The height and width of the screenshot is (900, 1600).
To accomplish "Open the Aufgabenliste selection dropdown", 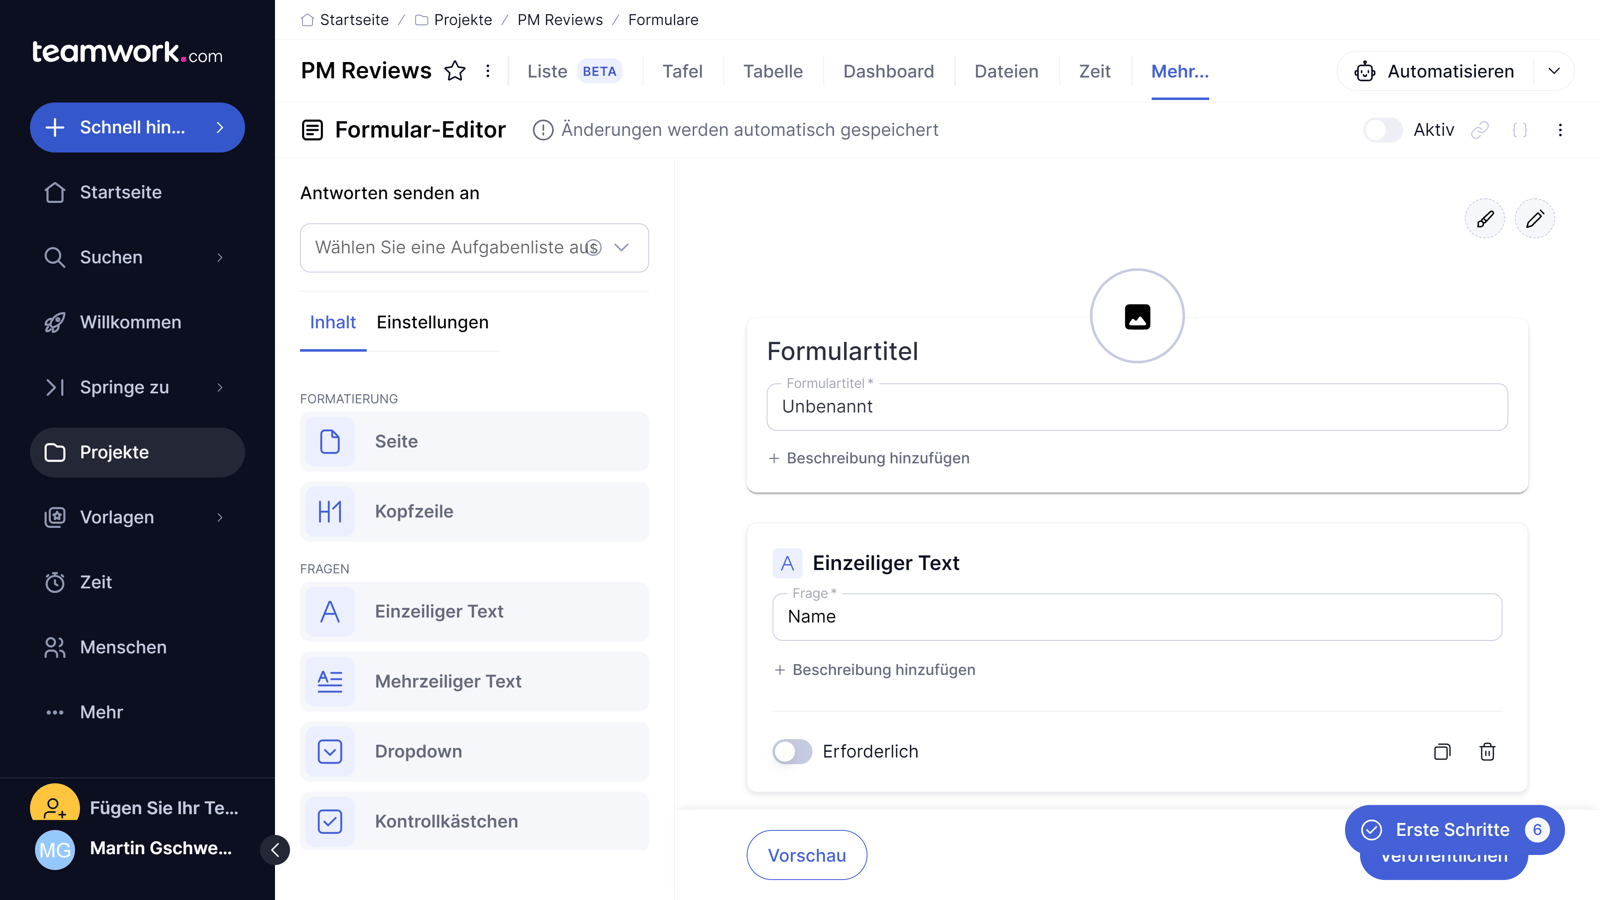I will tap(474, 247).
